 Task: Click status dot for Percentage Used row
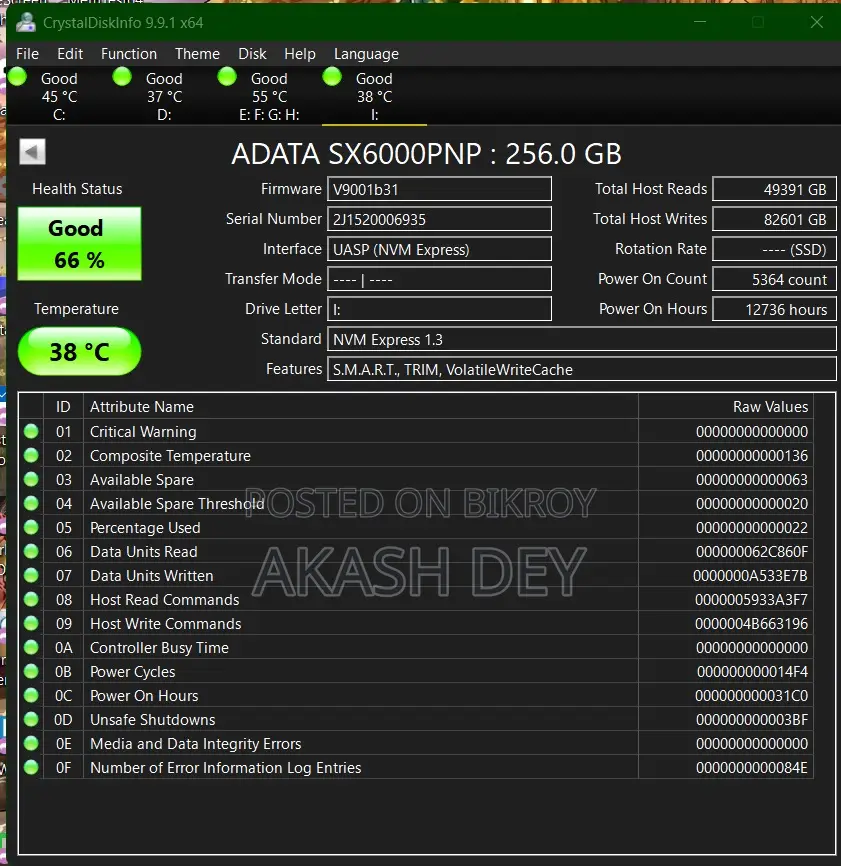(x=31, y=527)
